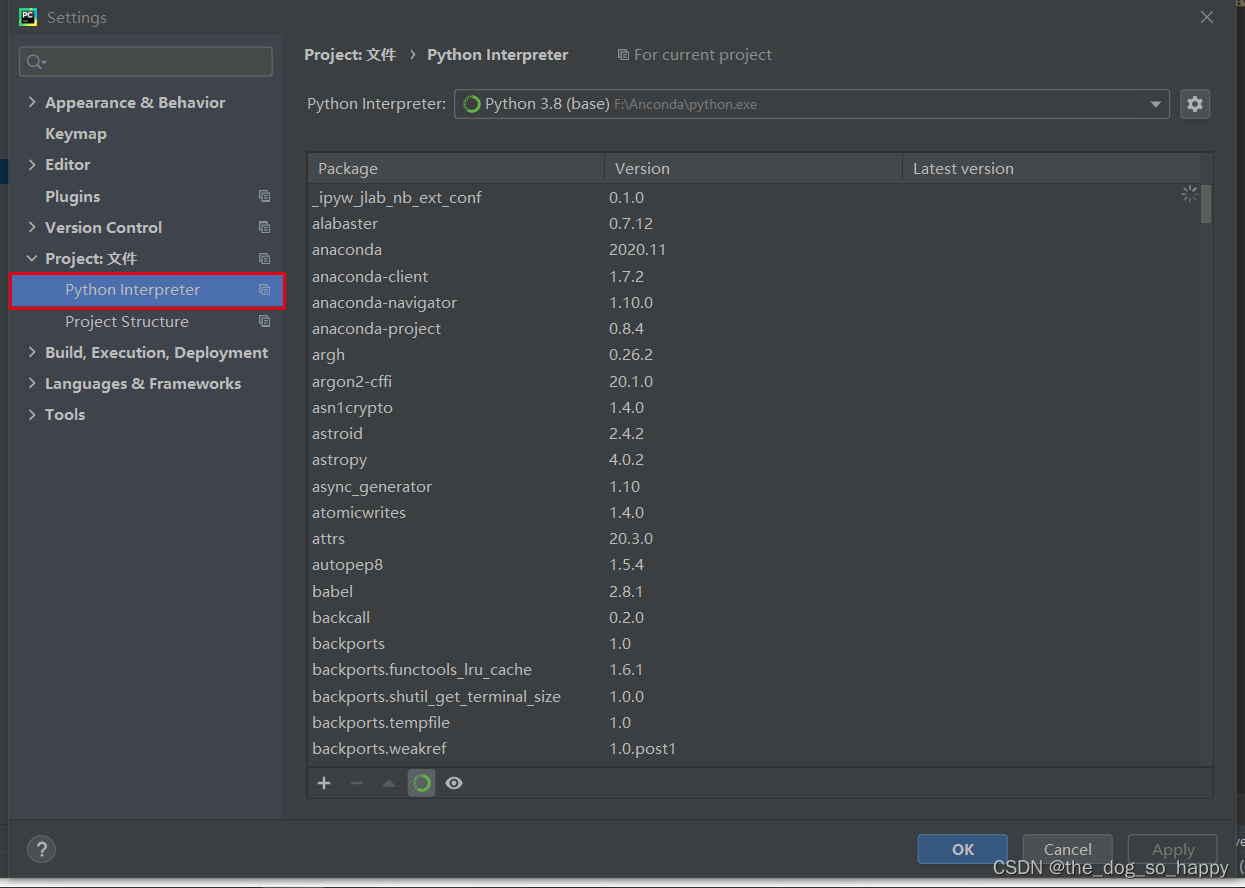Open Keymap settings
The image size is (1245, 888).
76,133
